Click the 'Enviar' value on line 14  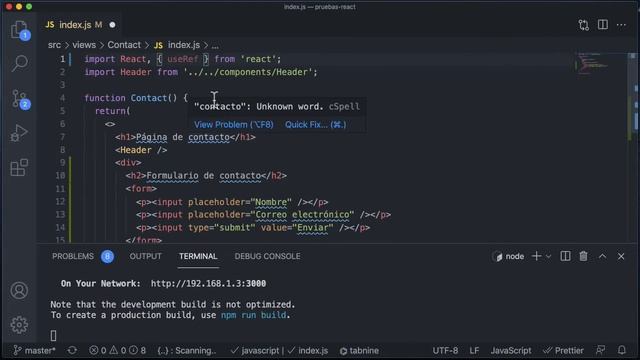pos(312,228)
